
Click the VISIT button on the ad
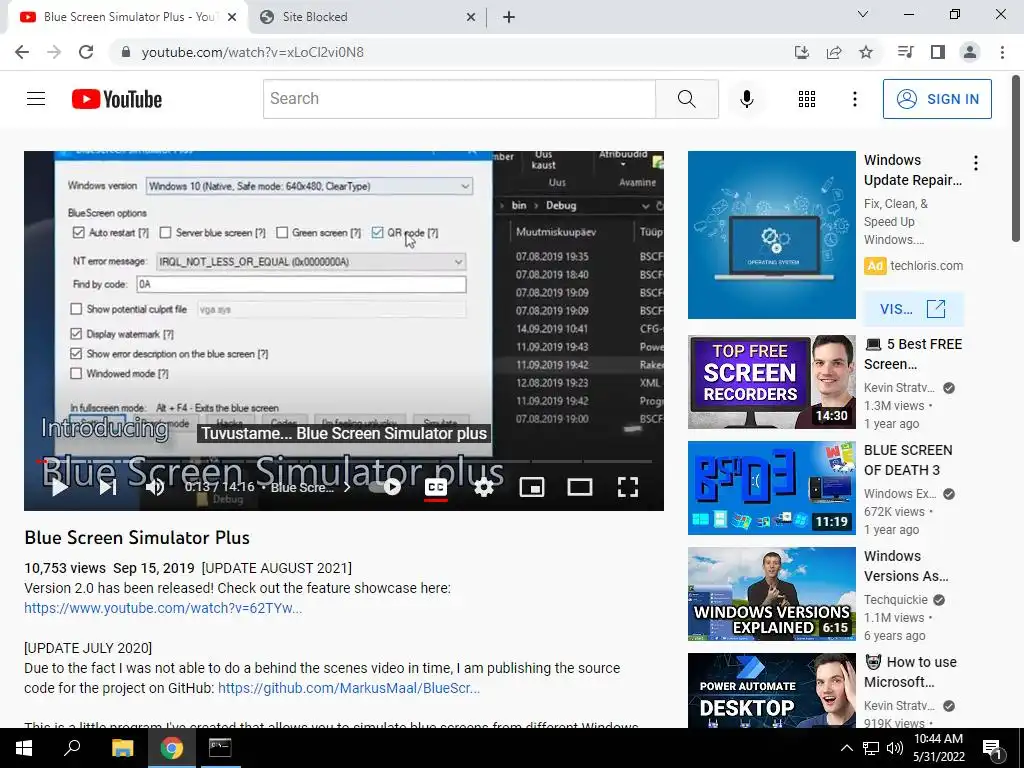(x=913, y=309)
